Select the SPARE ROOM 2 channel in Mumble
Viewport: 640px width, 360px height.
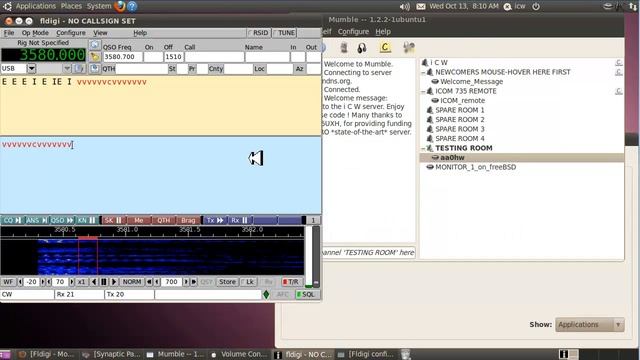point(460,120)
